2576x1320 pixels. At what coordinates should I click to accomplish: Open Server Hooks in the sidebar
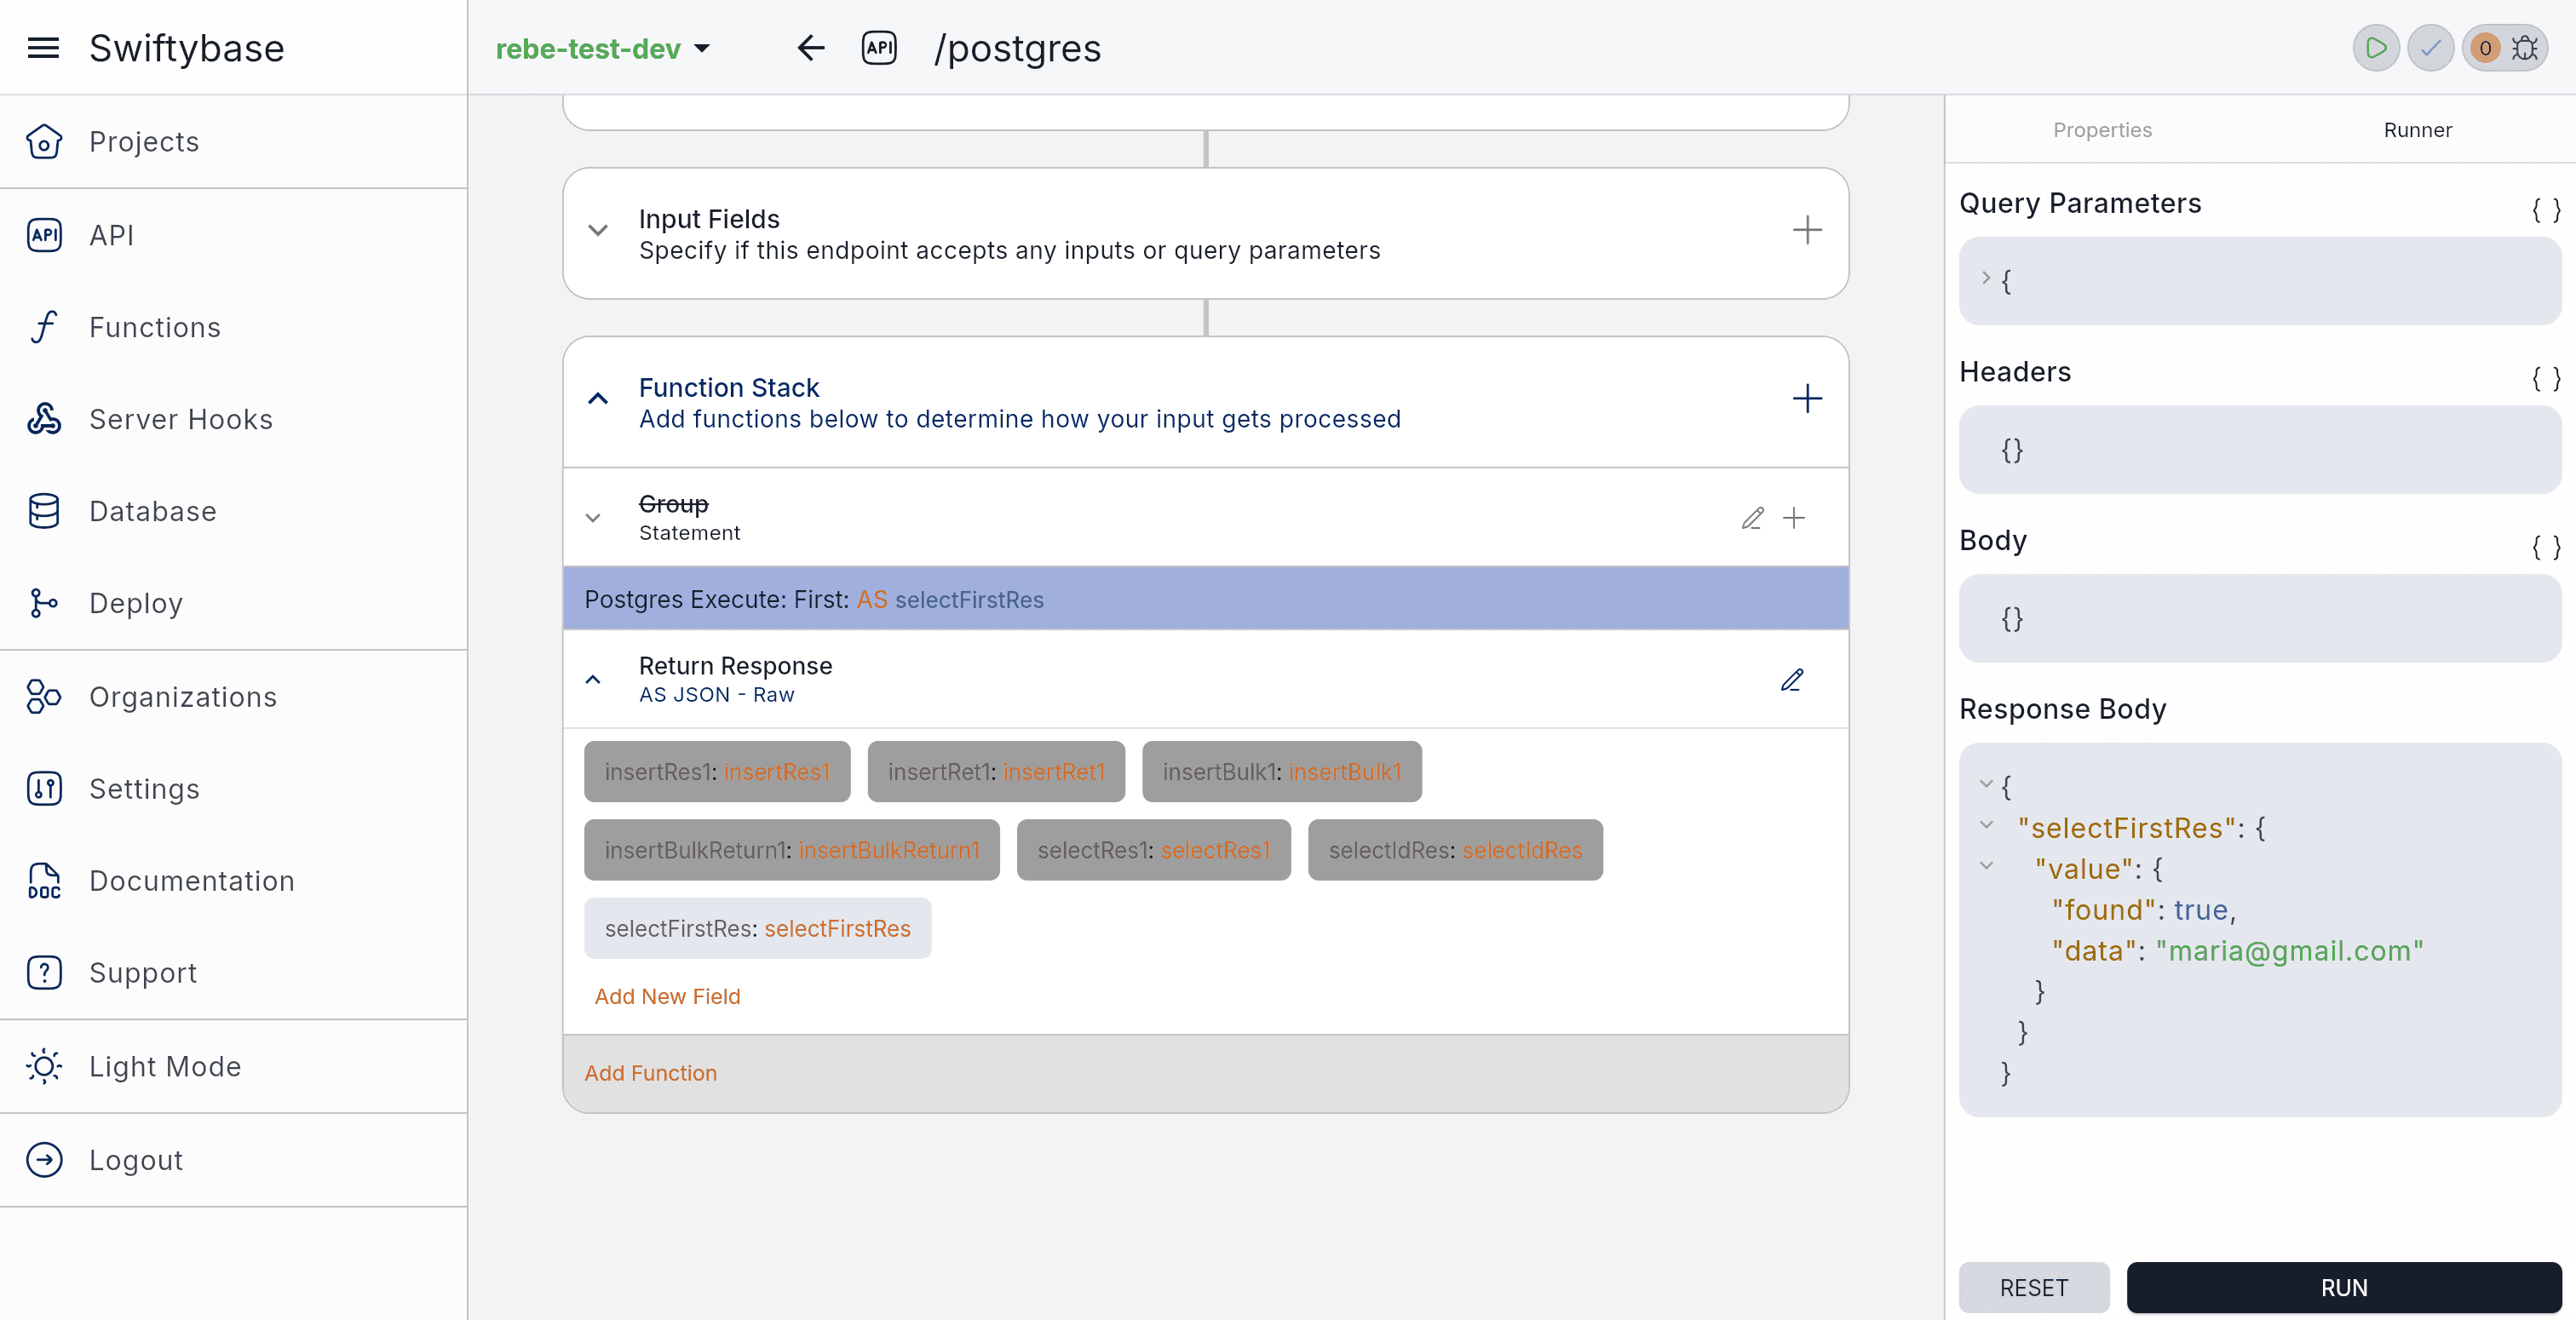click(x=181, y=419)
